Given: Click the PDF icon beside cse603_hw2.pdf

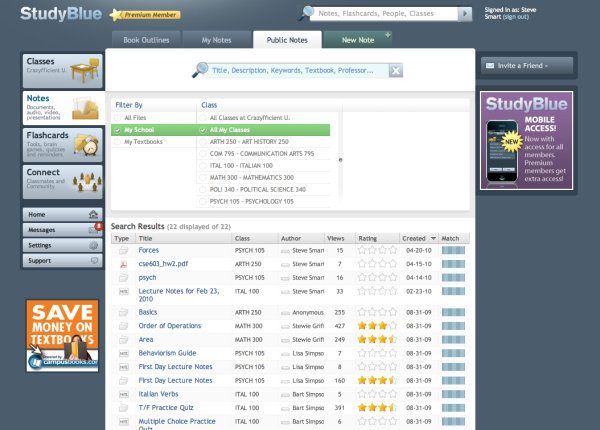Looking at the screenshot, I should point(124,264).
